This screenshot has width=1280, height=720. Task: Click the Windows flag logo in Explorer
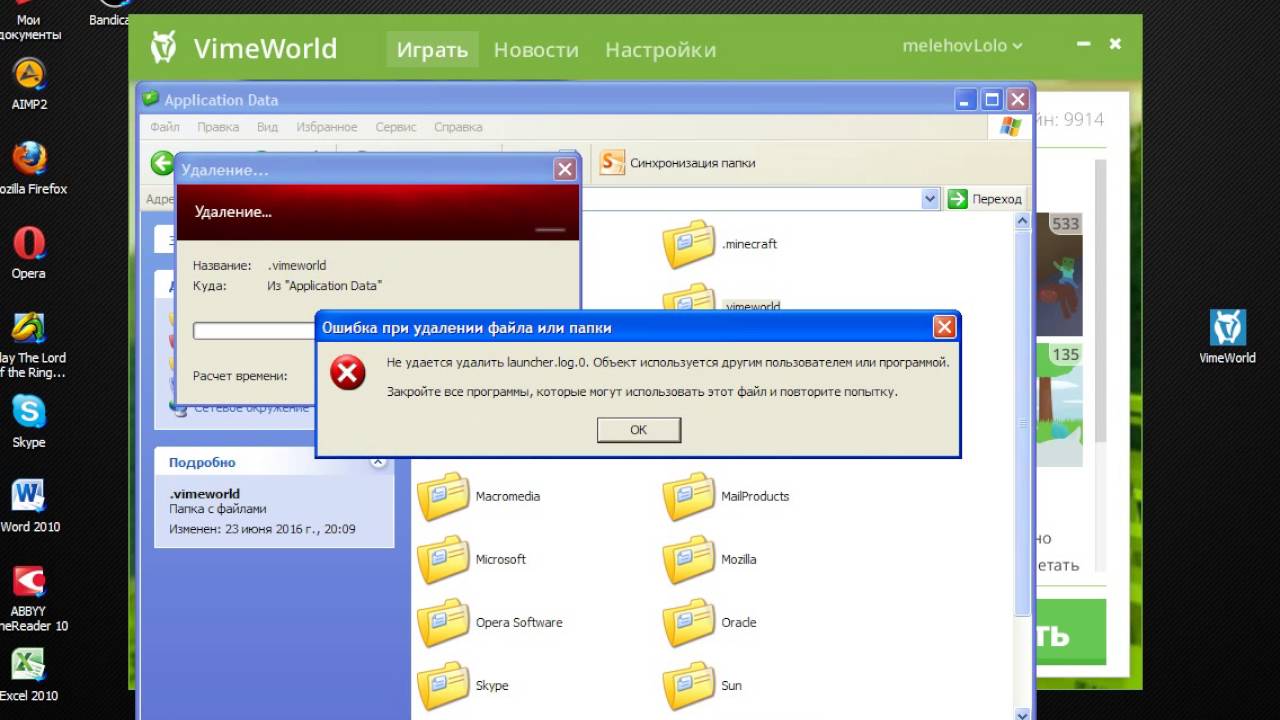click(1010, 127)
